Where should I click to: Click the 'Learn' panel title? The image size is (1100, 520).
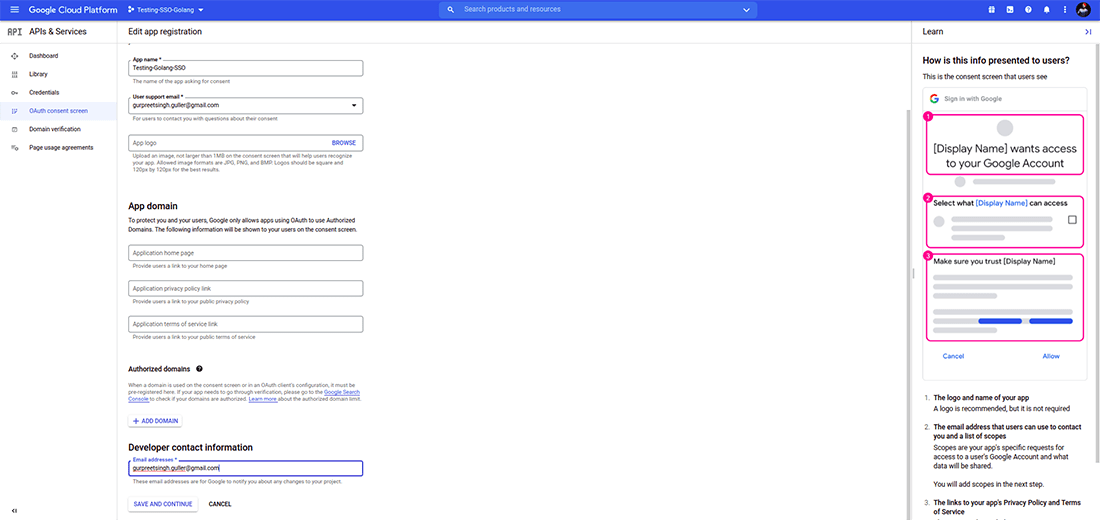point(933,32)
